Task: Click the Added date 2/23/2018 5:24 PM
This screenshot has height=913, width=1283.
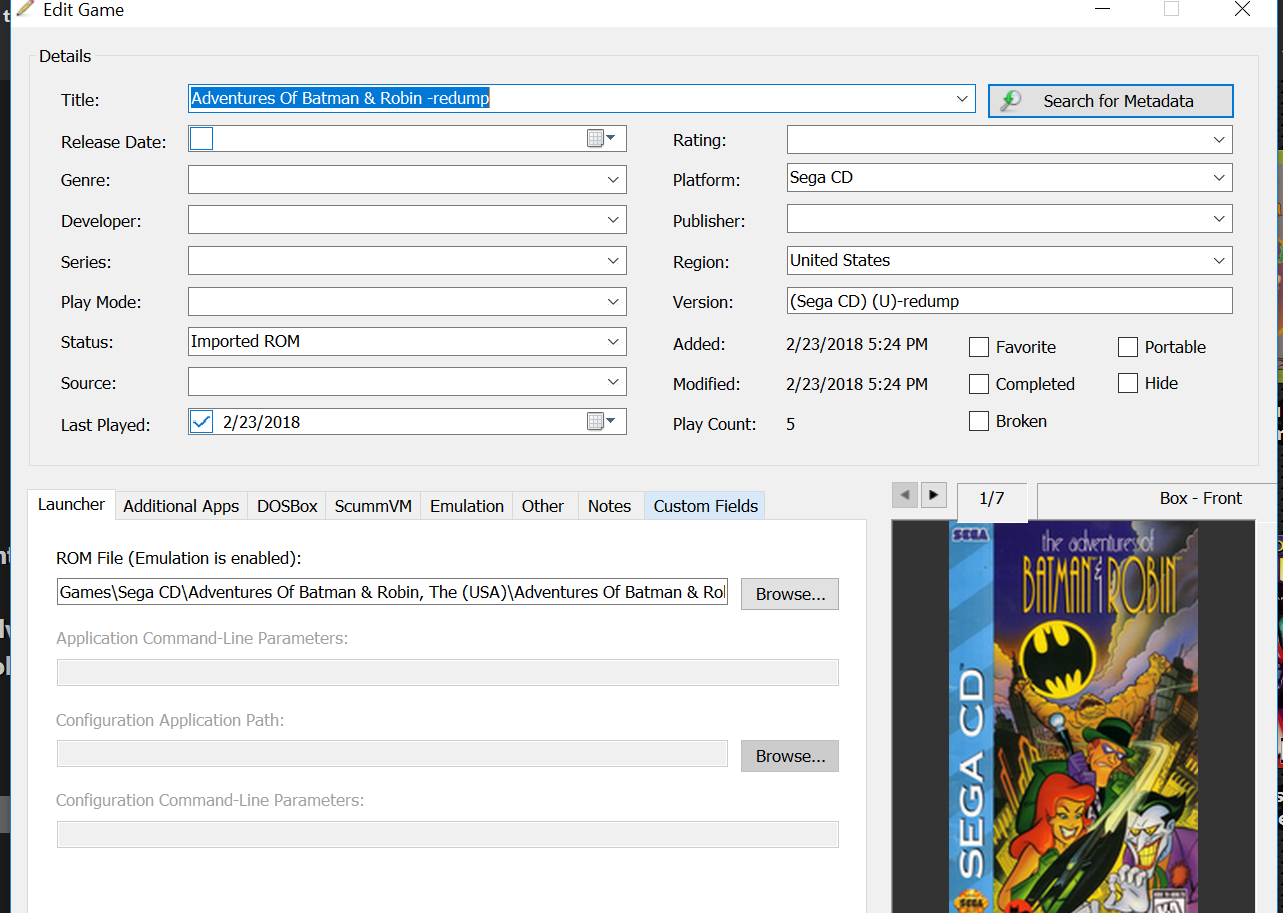Action: click(857, 344)
